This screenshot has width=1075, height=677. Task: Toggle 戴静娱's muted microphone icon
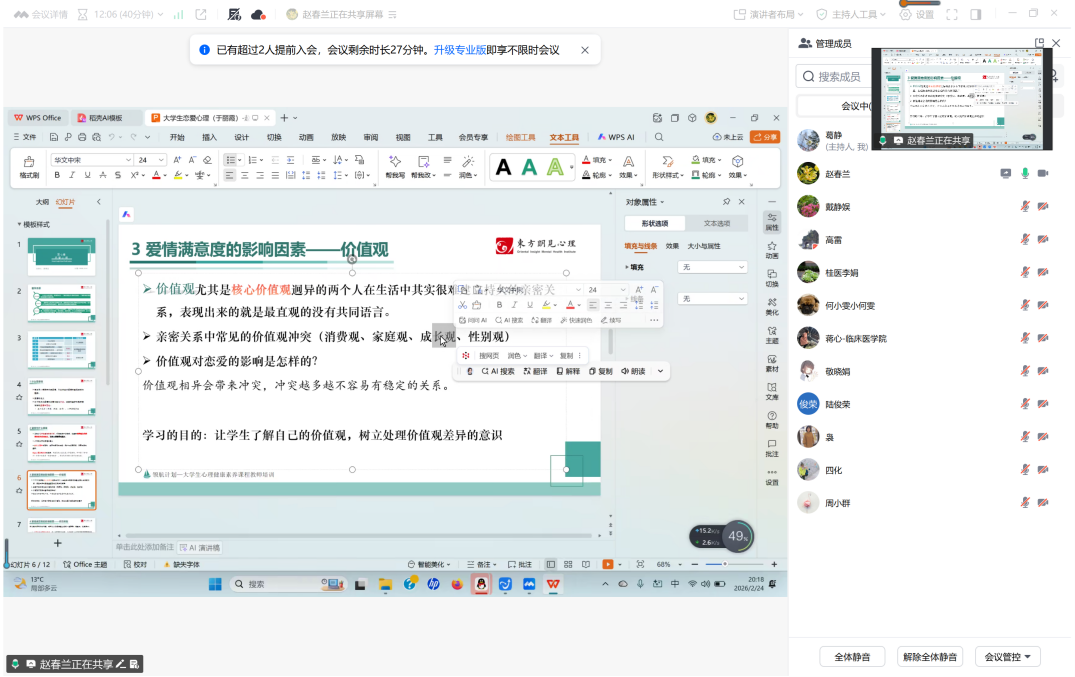[1025, 206]
